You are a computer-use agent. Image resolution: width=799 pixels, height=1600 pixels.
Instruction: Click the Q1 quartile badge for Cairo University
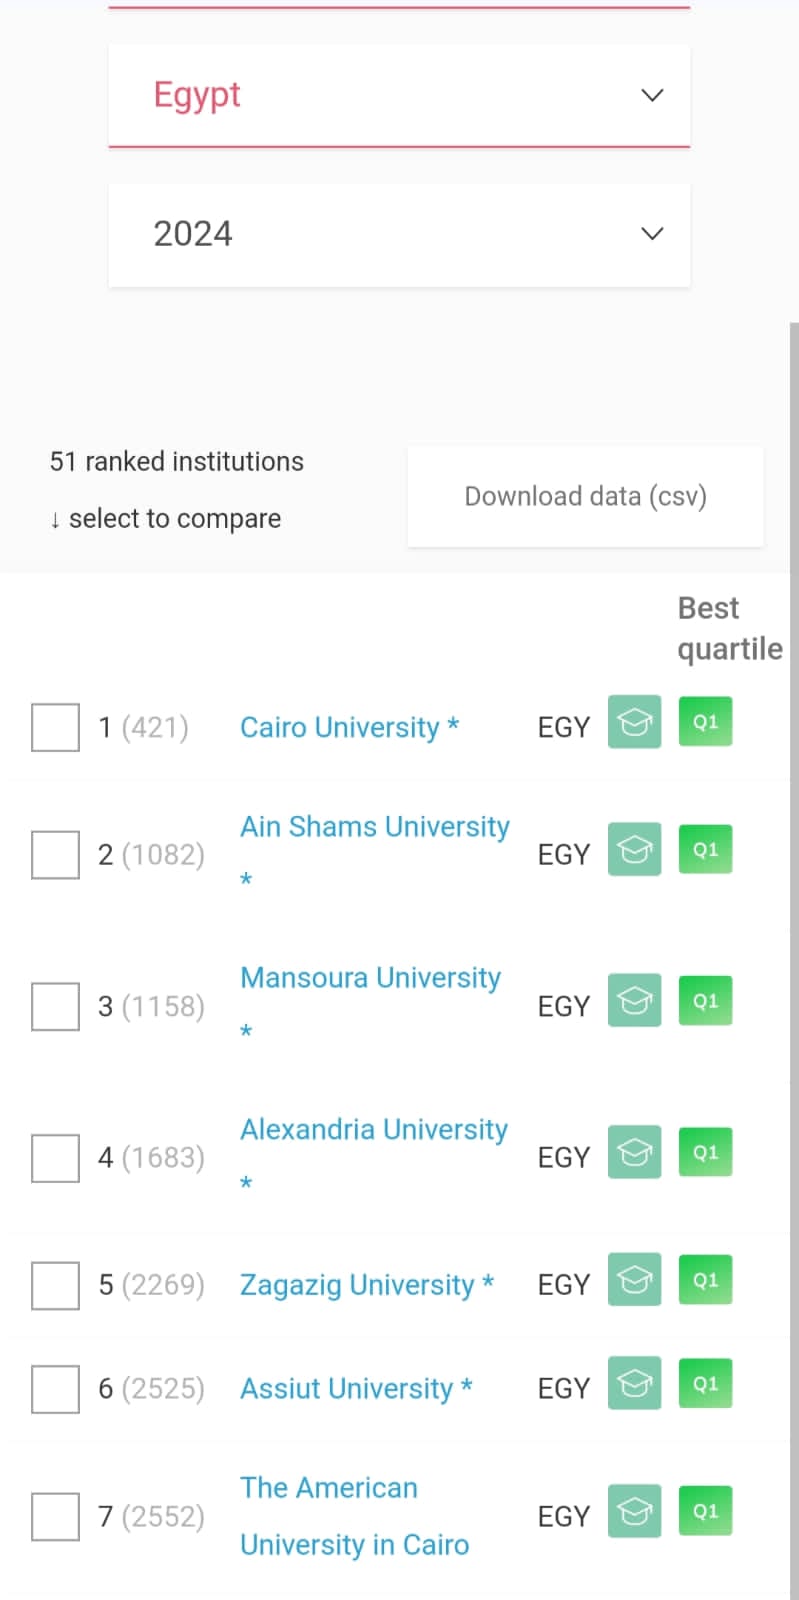pyautogui.click(x=705, y=722)
